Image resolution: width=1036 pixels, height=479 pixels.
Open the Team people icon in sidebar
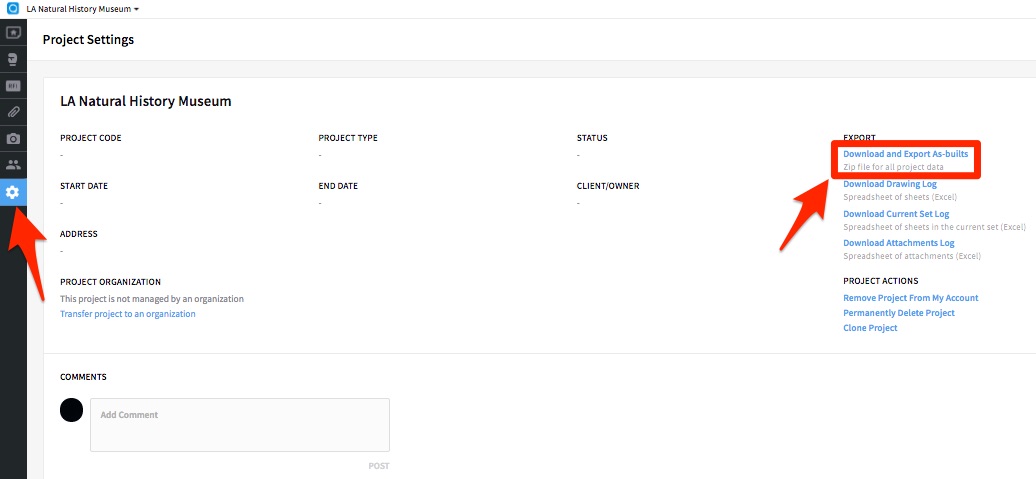[13, 165]
